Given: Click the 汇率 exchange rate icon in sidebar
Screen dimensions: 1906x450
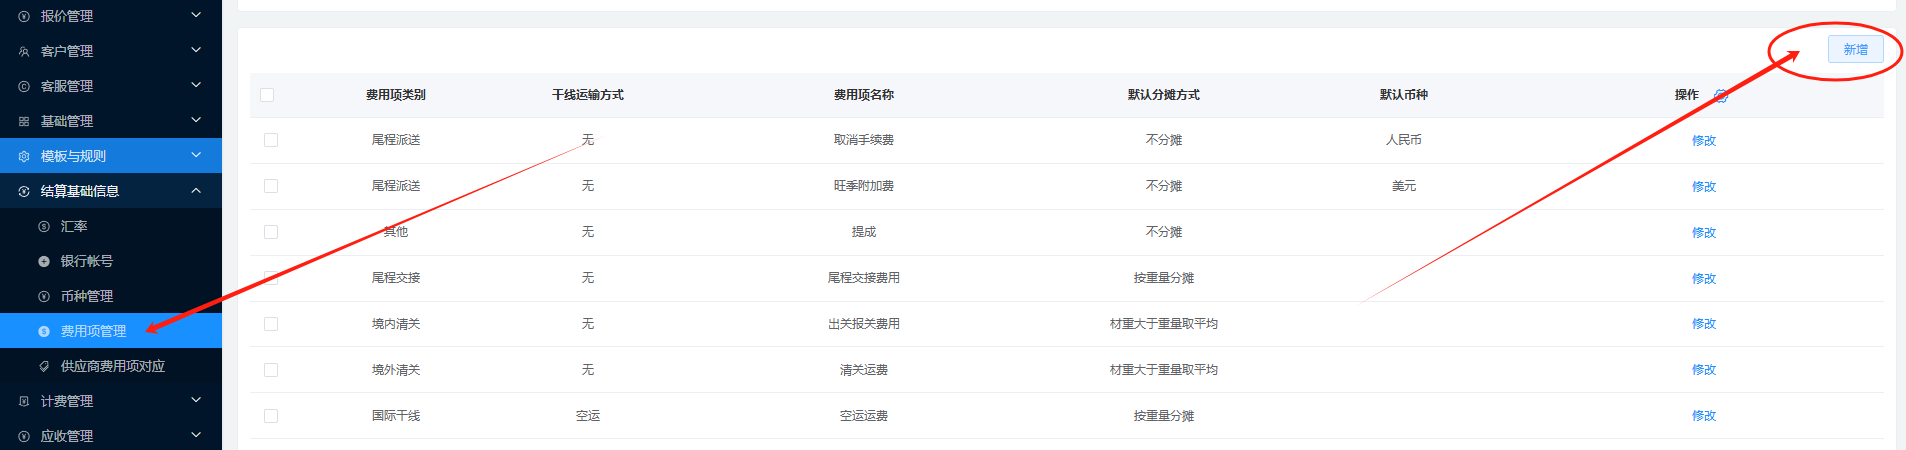Looking at the screenshot, I should [44, 227].
